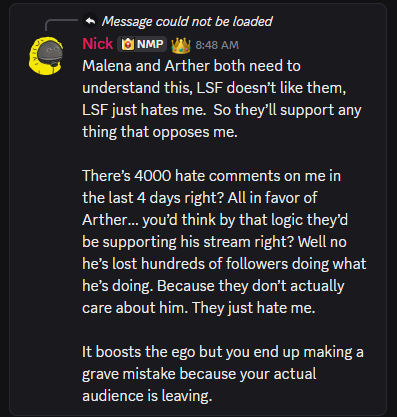Click the line 'grave mistake because your actual'

coord(199,374)
